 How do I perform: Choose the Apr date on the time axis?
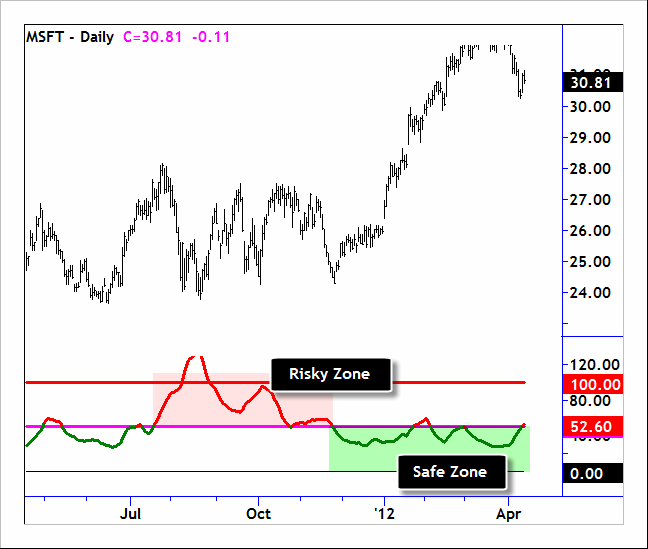tap(509, 514)
